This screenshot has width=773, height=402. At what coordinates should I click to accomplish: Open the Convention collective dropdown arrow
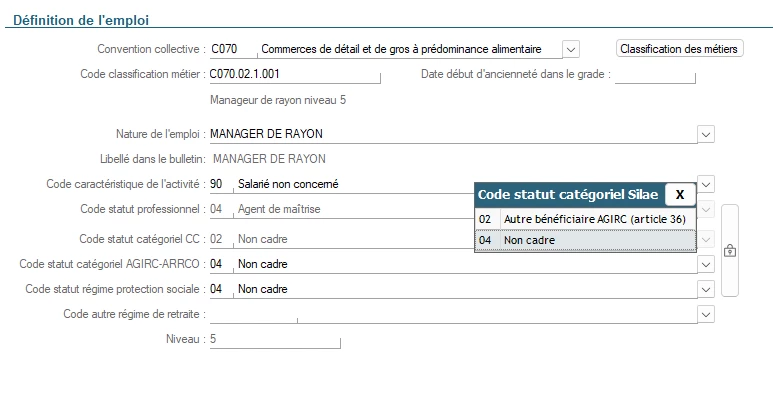(571, 48)
